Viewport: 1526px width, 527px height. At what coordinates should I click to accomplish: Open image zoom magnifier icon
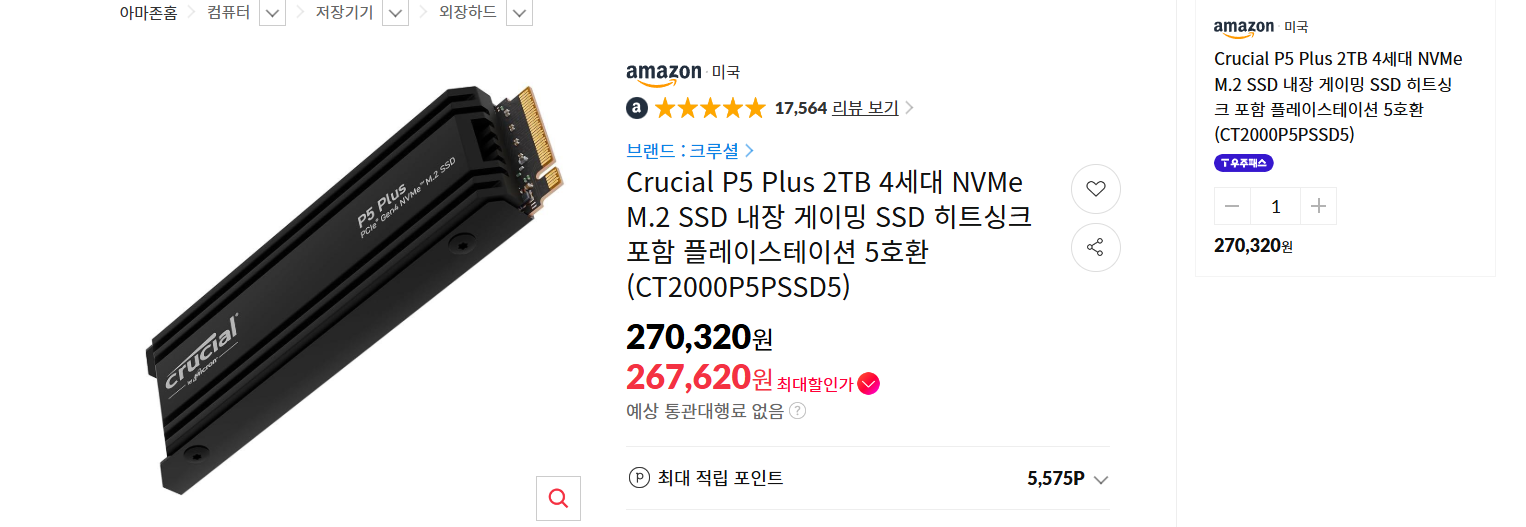(558, 498)
